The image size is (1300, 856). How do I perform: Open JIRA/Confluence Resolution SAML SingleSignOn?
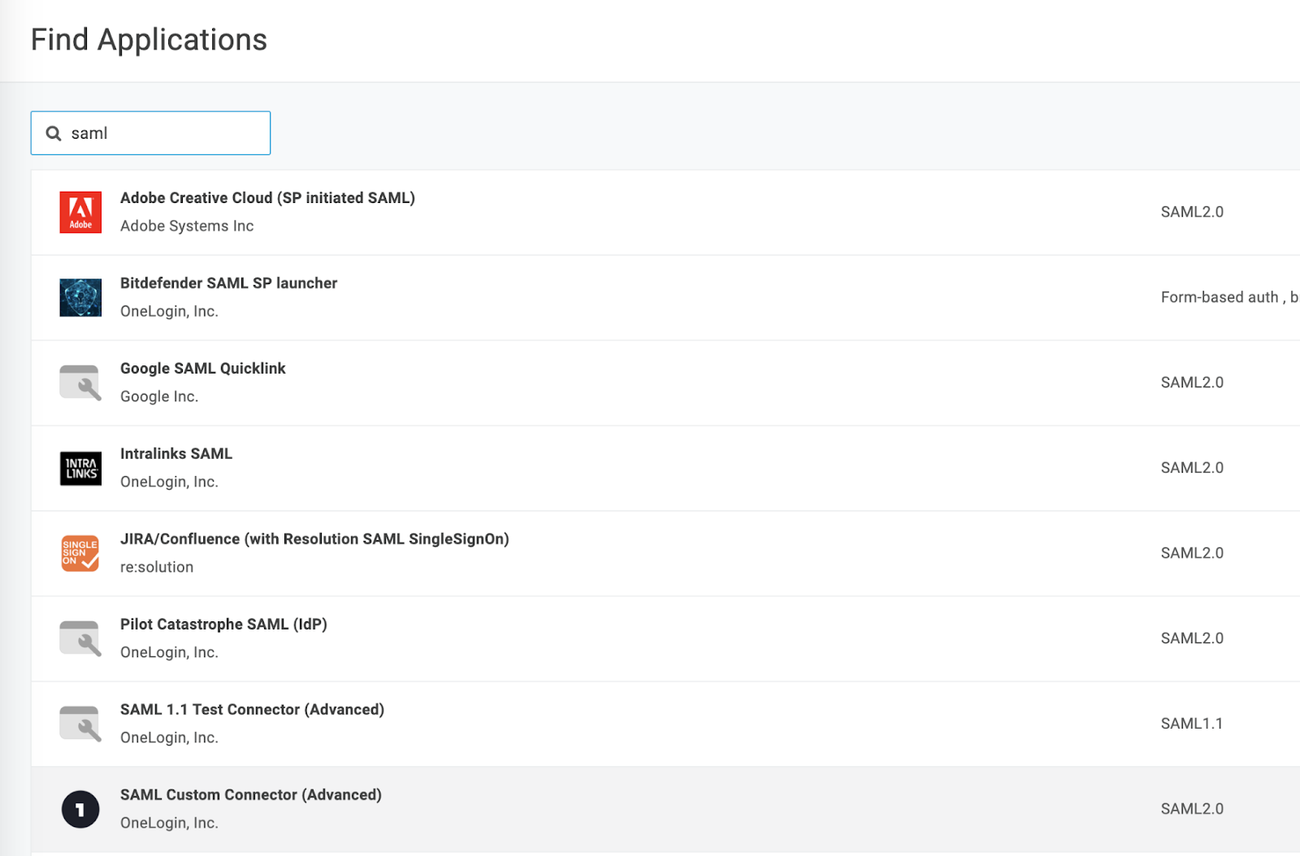click(314, 539)
